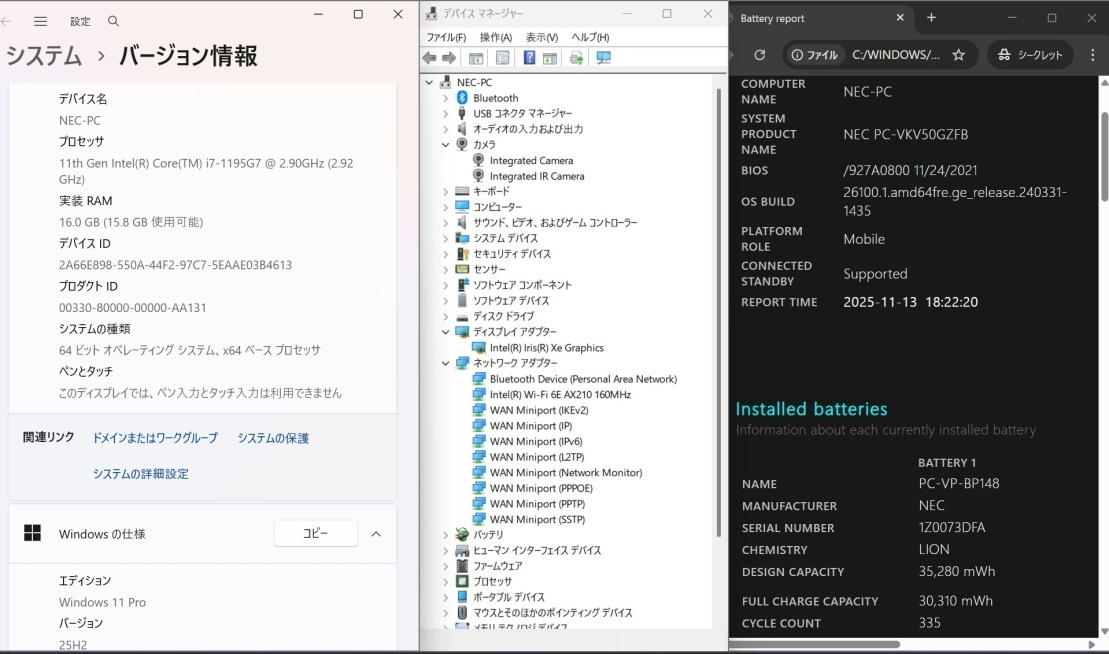Expand the バッテリ device category
The width and height of the screenshot is (1109, 654).
pyautogui.click(x=446, y=535)
